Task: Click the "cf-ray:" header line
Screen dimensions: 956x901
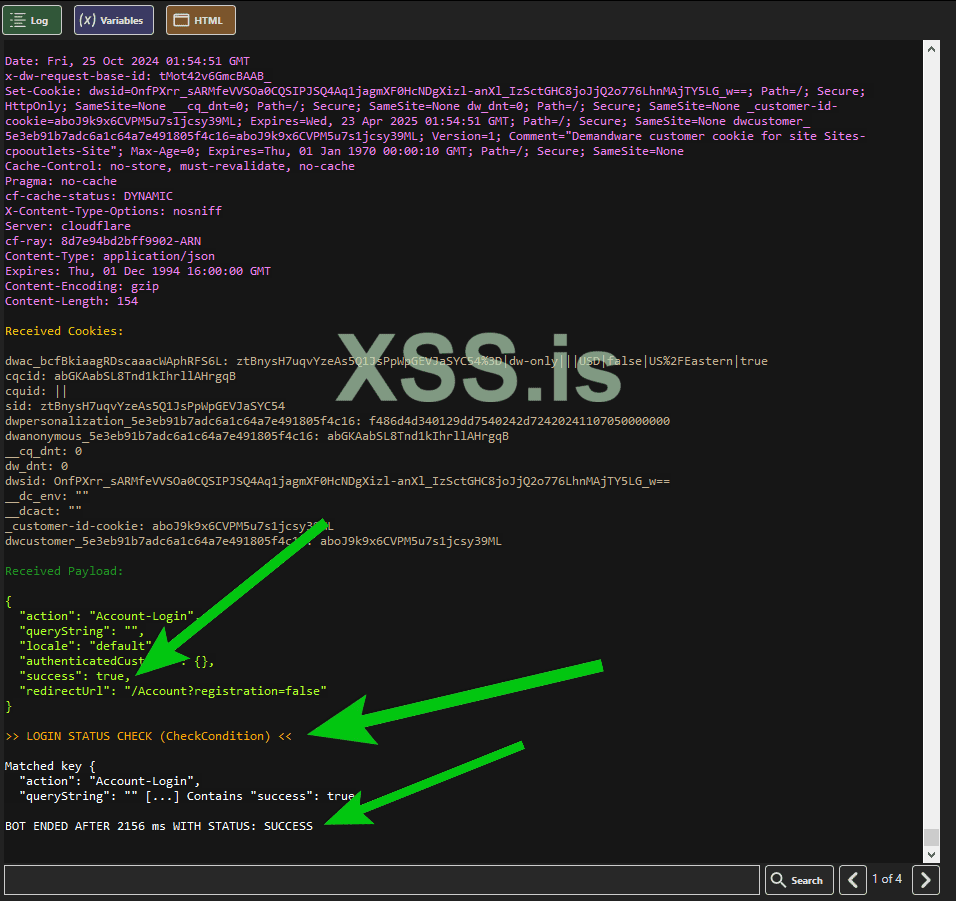Action: [103, 241]
